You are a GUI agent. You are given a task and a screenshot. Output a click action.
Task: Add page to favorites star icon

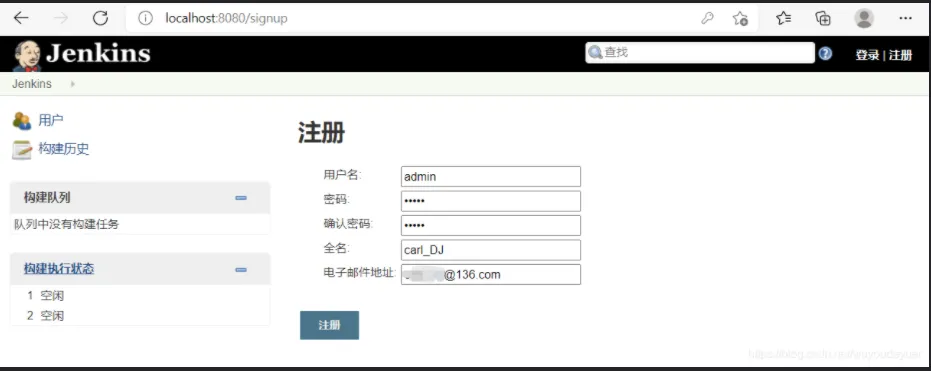click(x=740, y=18)
